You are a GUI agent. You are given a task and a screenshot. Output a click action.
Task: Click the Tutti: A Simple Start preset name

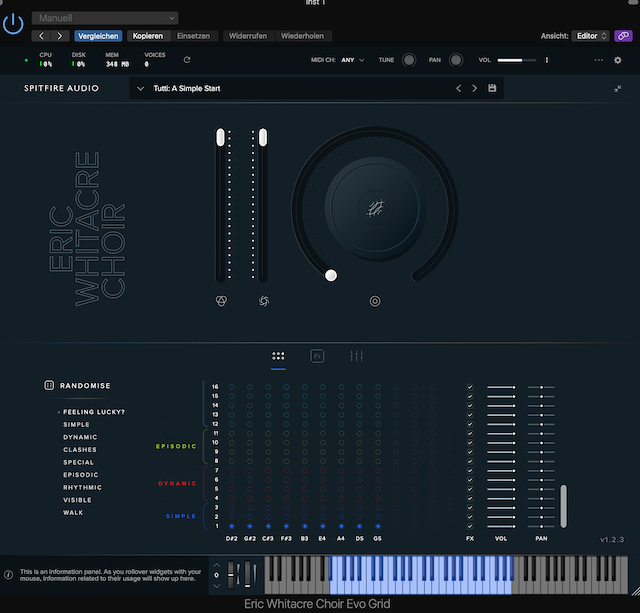point(187,88)
